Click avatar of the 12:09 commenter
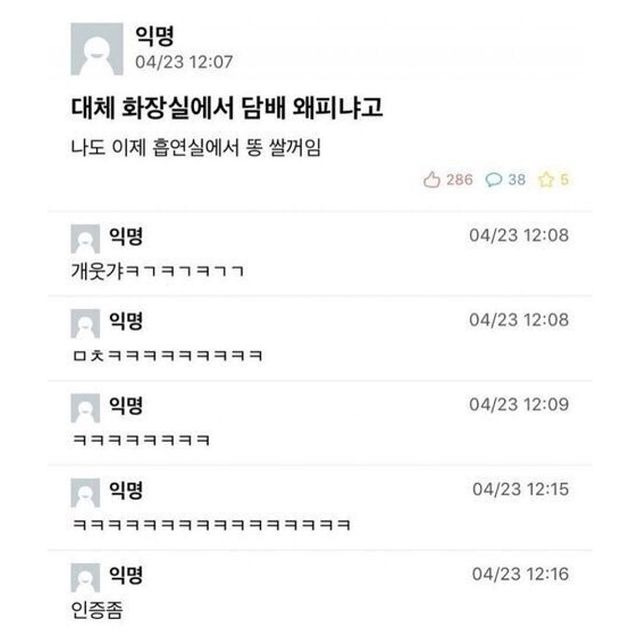The image size is (640, 640). point(85,408)
